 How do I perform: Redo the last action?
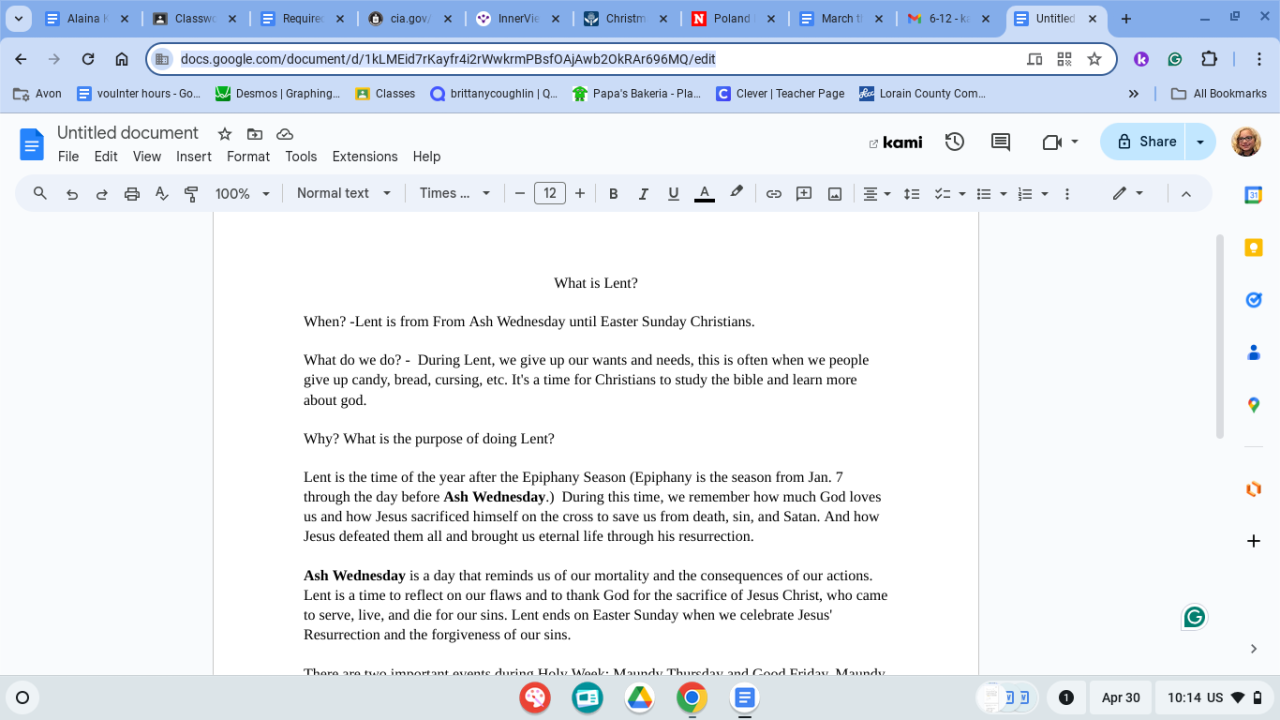tap(101, 194)
